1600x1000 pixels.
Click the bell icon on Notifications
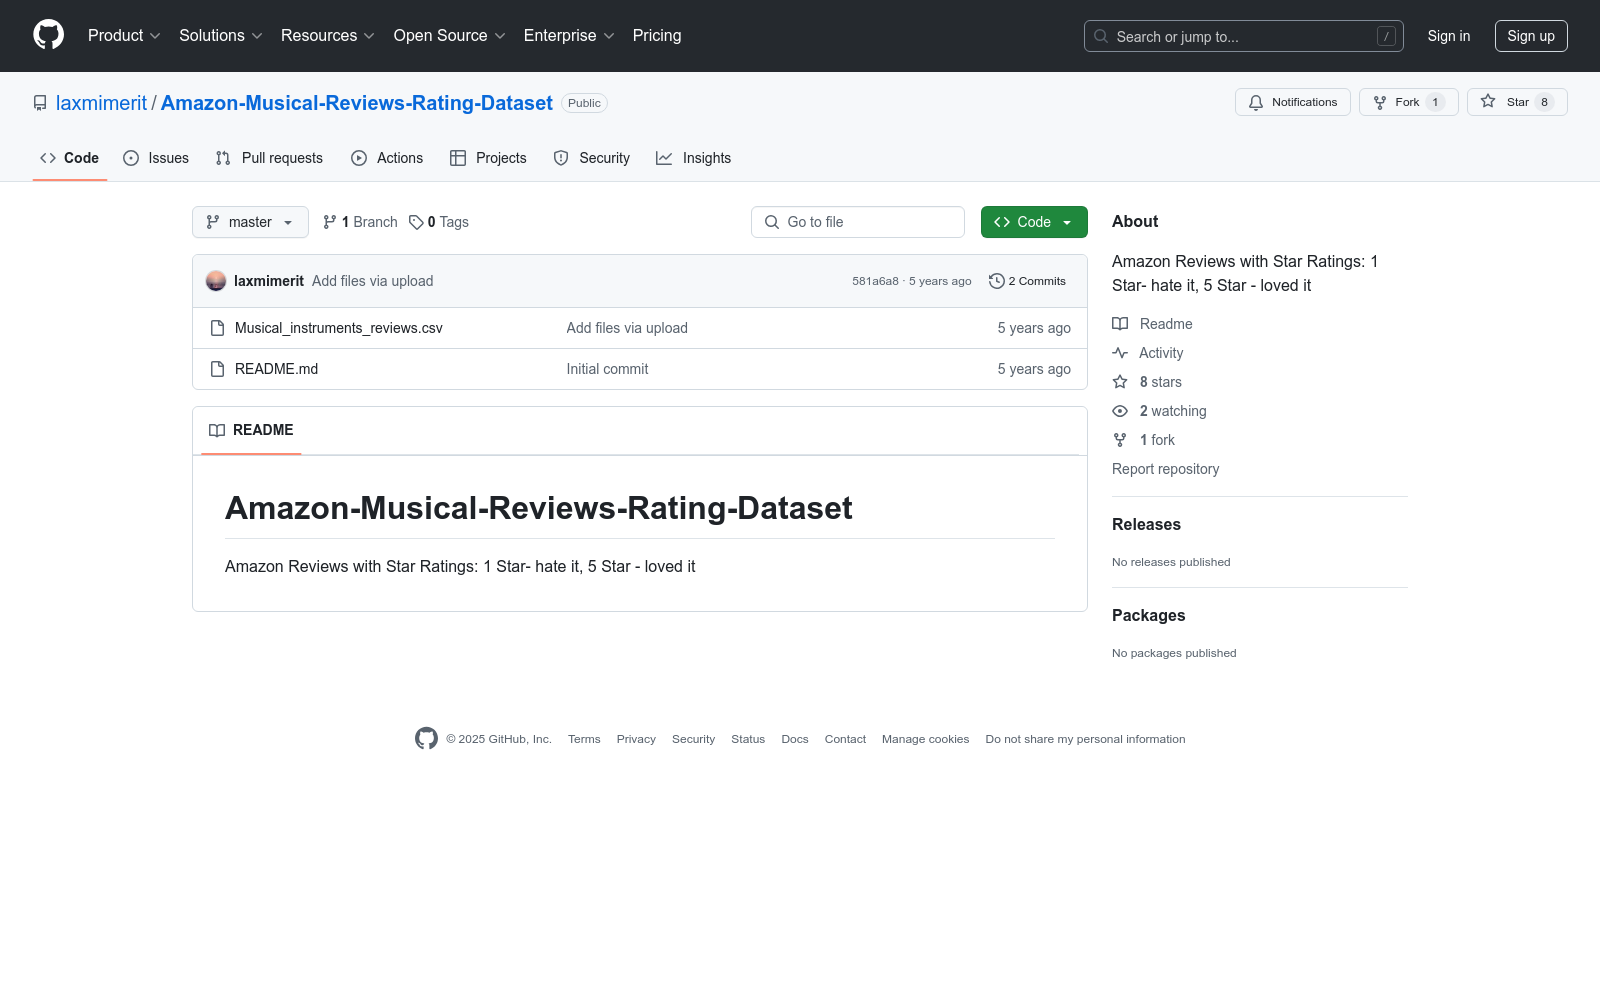tap(1256, 102)
